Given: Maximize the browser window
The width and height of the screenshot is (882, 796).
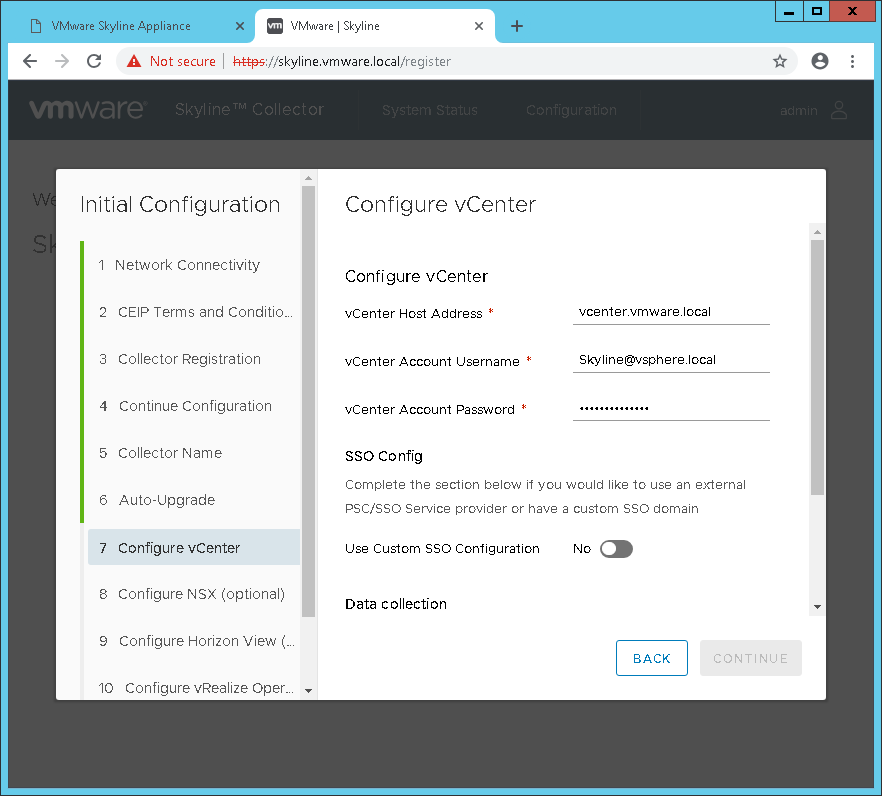Looking at the screenshot, I should [x=816, y=11].
